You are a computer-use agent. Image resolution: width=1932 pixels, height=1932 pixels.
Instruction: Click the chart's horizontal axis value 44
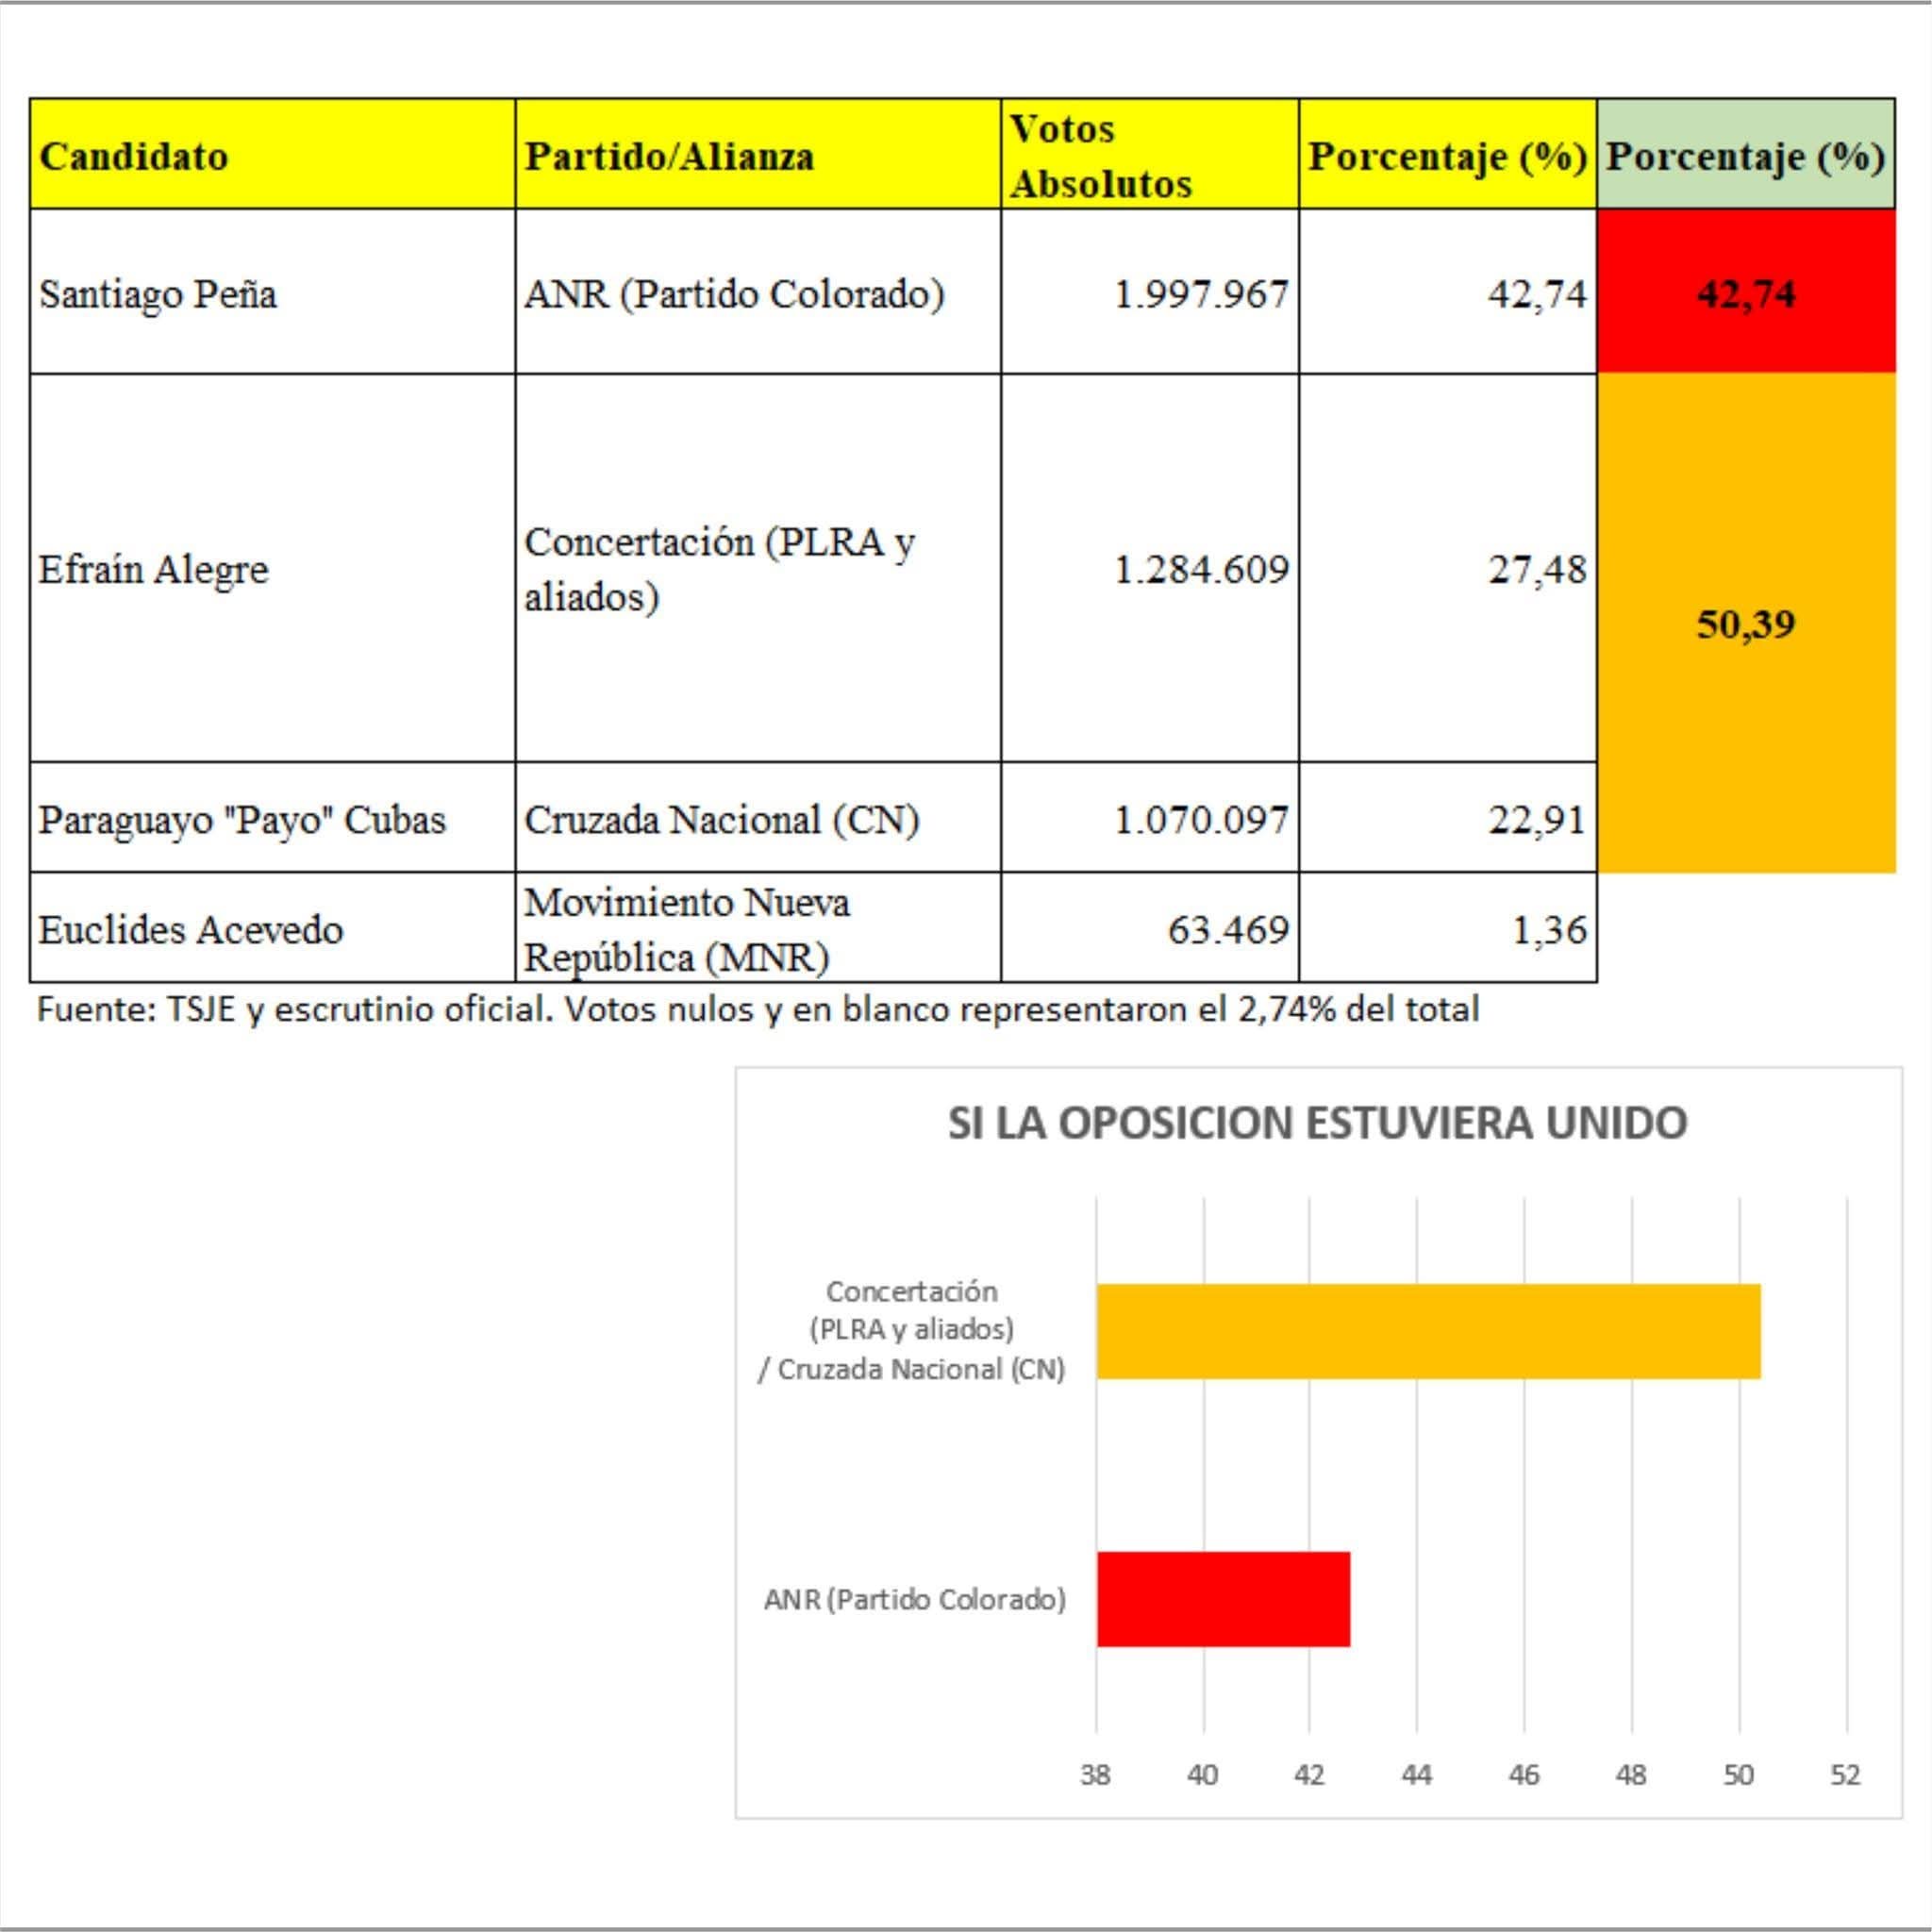[x=1416, y=1775]
